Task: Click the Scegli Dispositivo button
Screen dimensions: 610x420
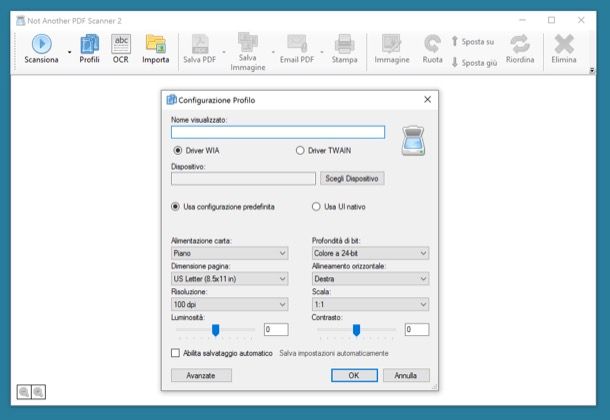Action: click(x=352, y=178)
